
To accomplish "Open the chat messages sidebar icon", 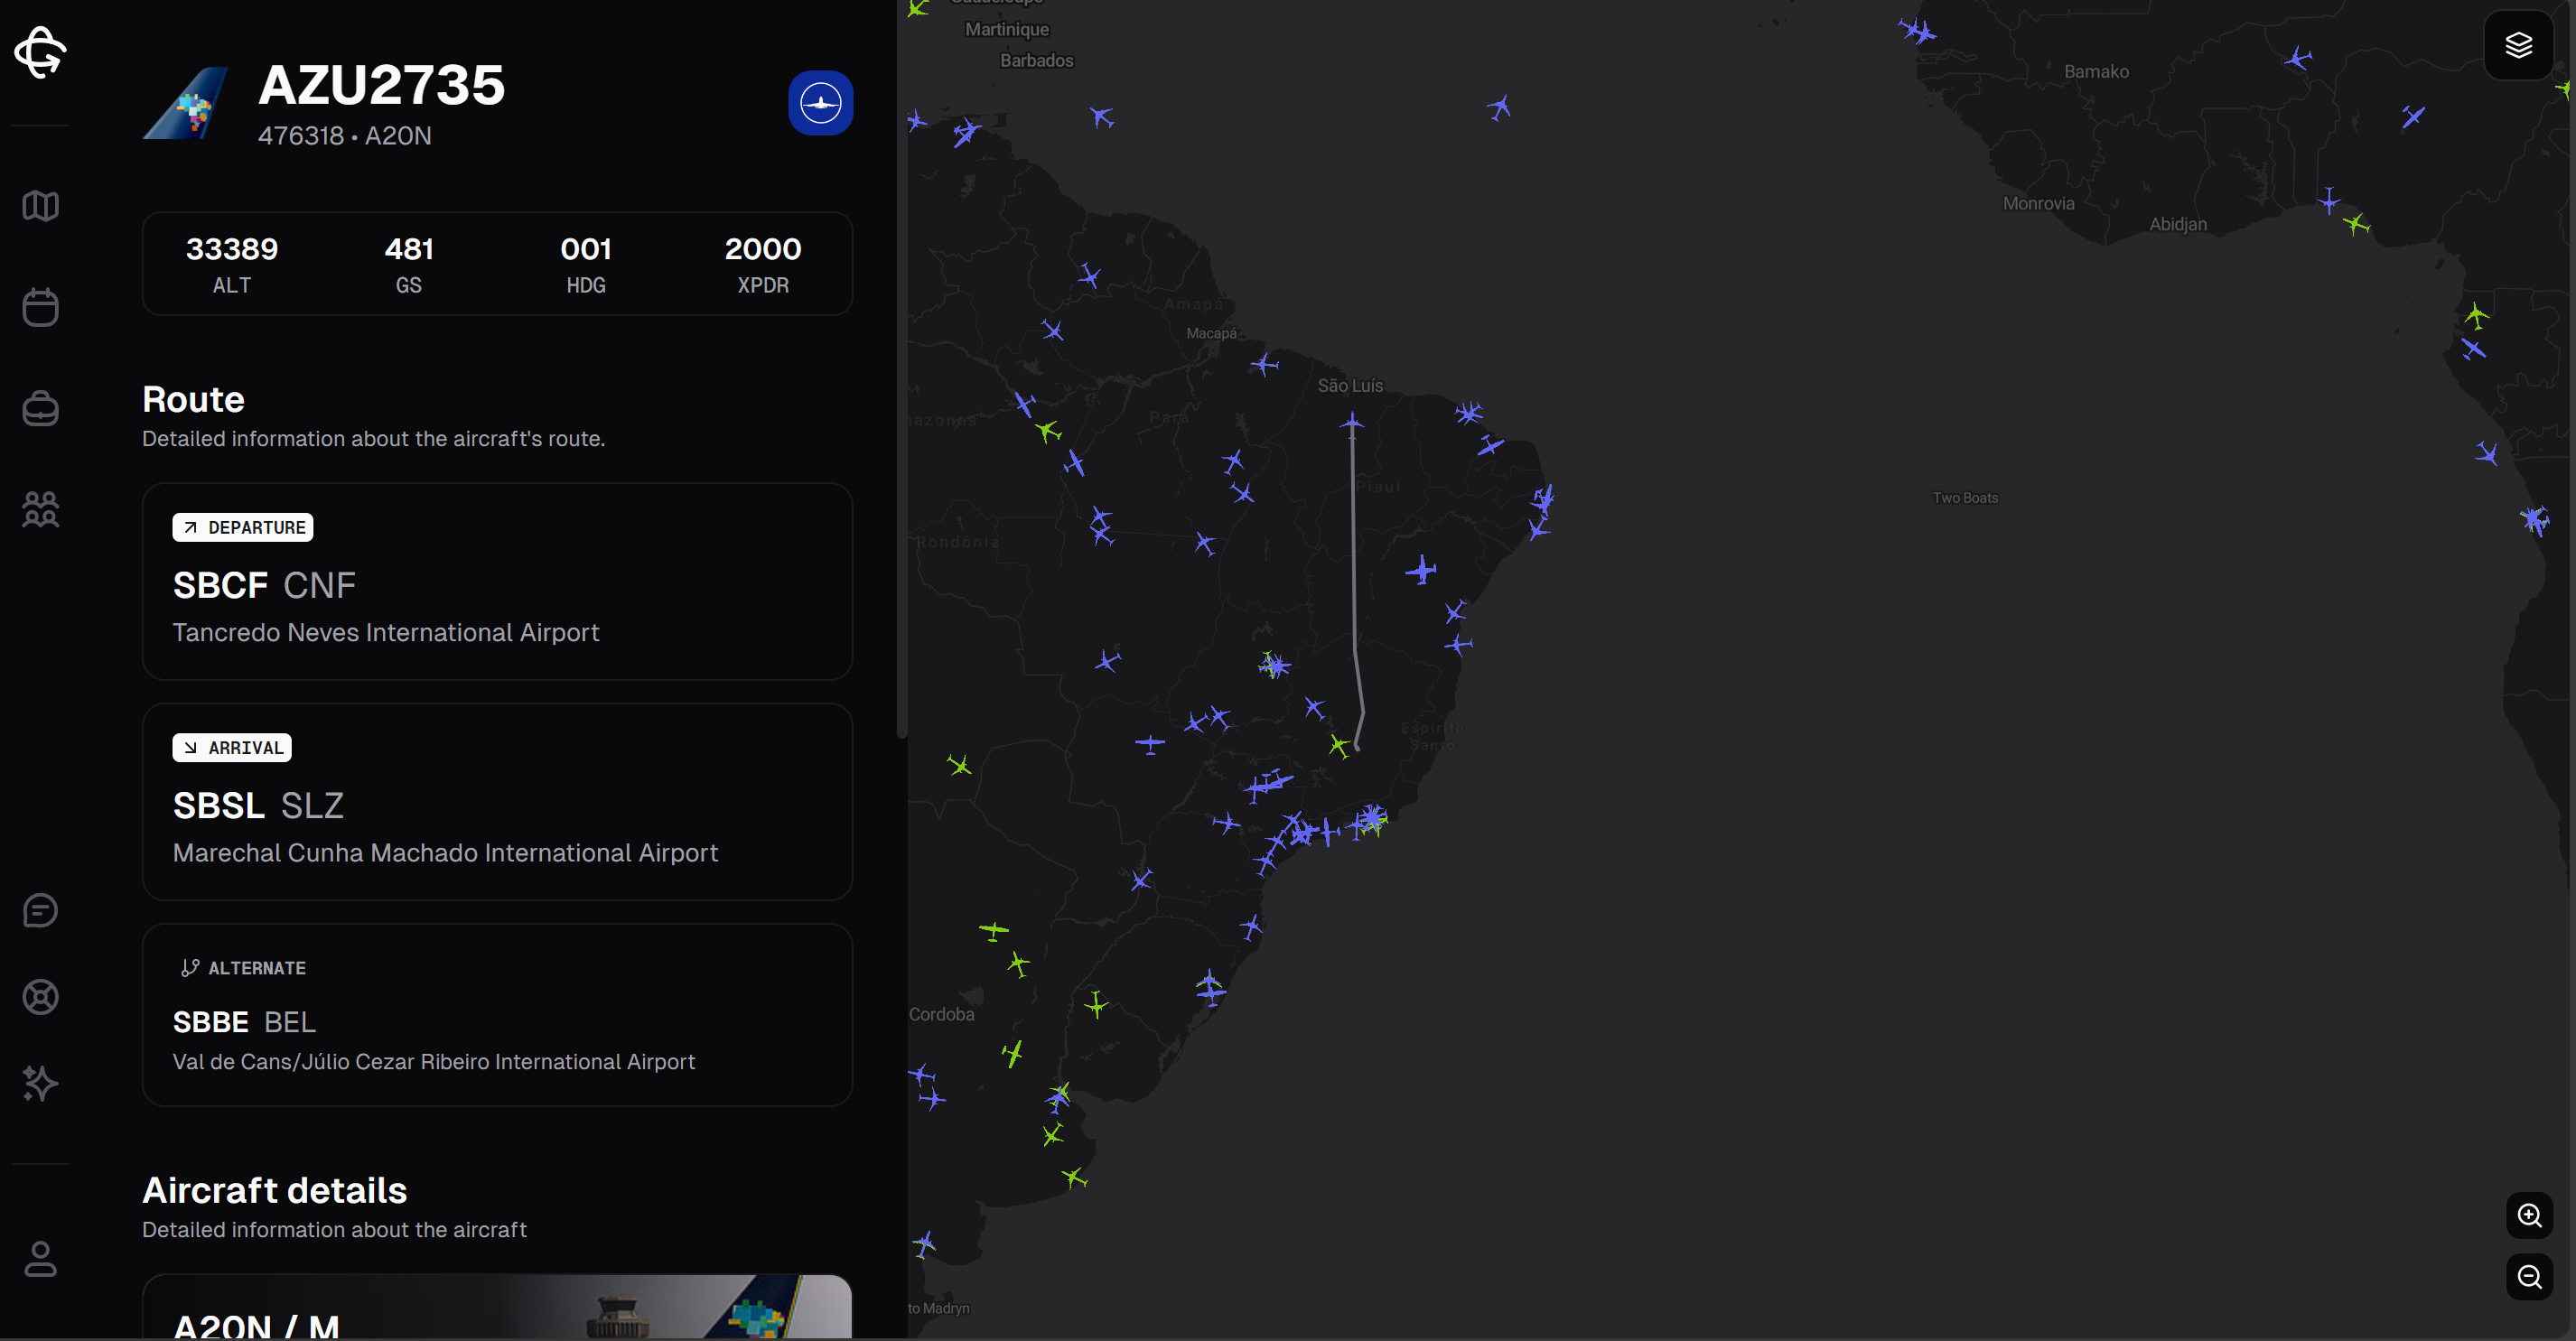I will pos(40,910).
